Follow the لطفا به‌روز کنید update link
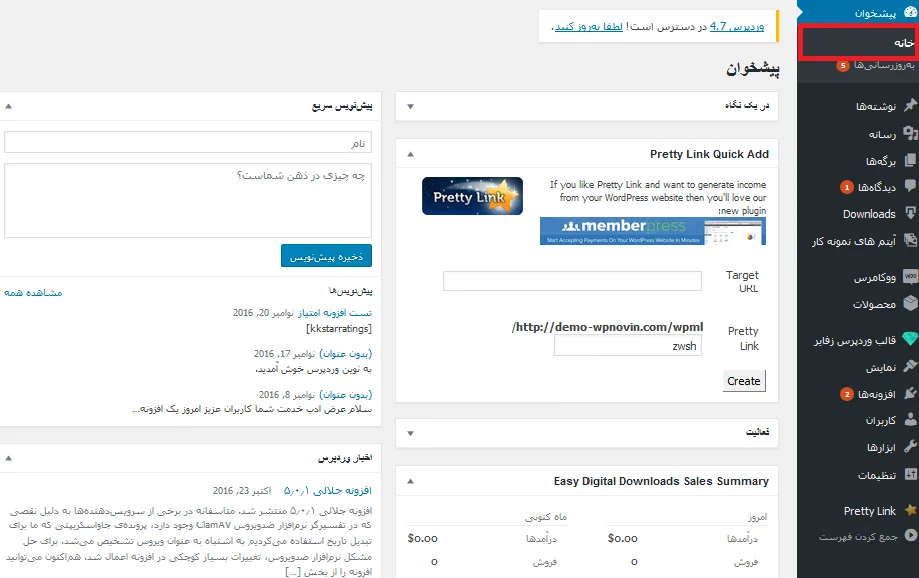919x578 pixels. point(589,26)
